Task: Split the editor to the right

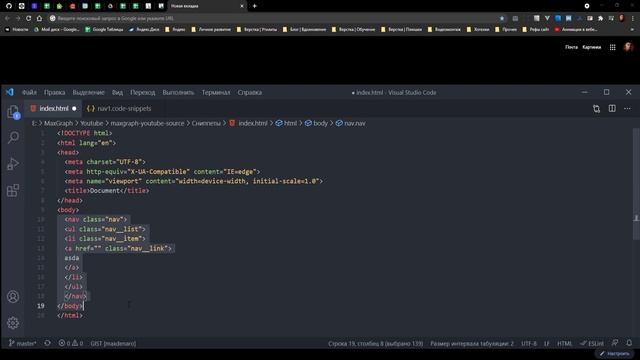Action: pyautogui.click(x=612, y=109)
